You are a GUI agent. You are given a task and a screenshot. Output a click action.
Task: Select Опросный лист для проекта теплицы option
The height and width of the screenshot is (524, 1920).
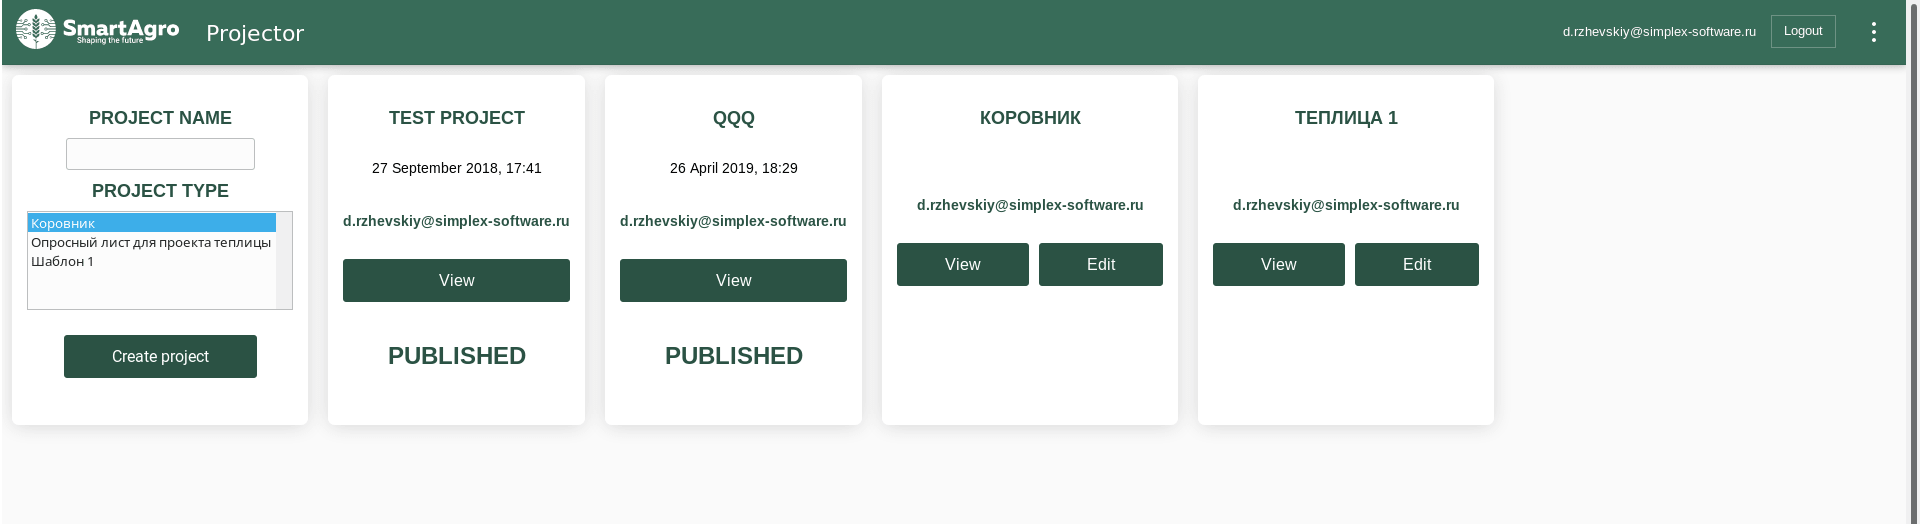pyautogui.click(x=150, y=242)
